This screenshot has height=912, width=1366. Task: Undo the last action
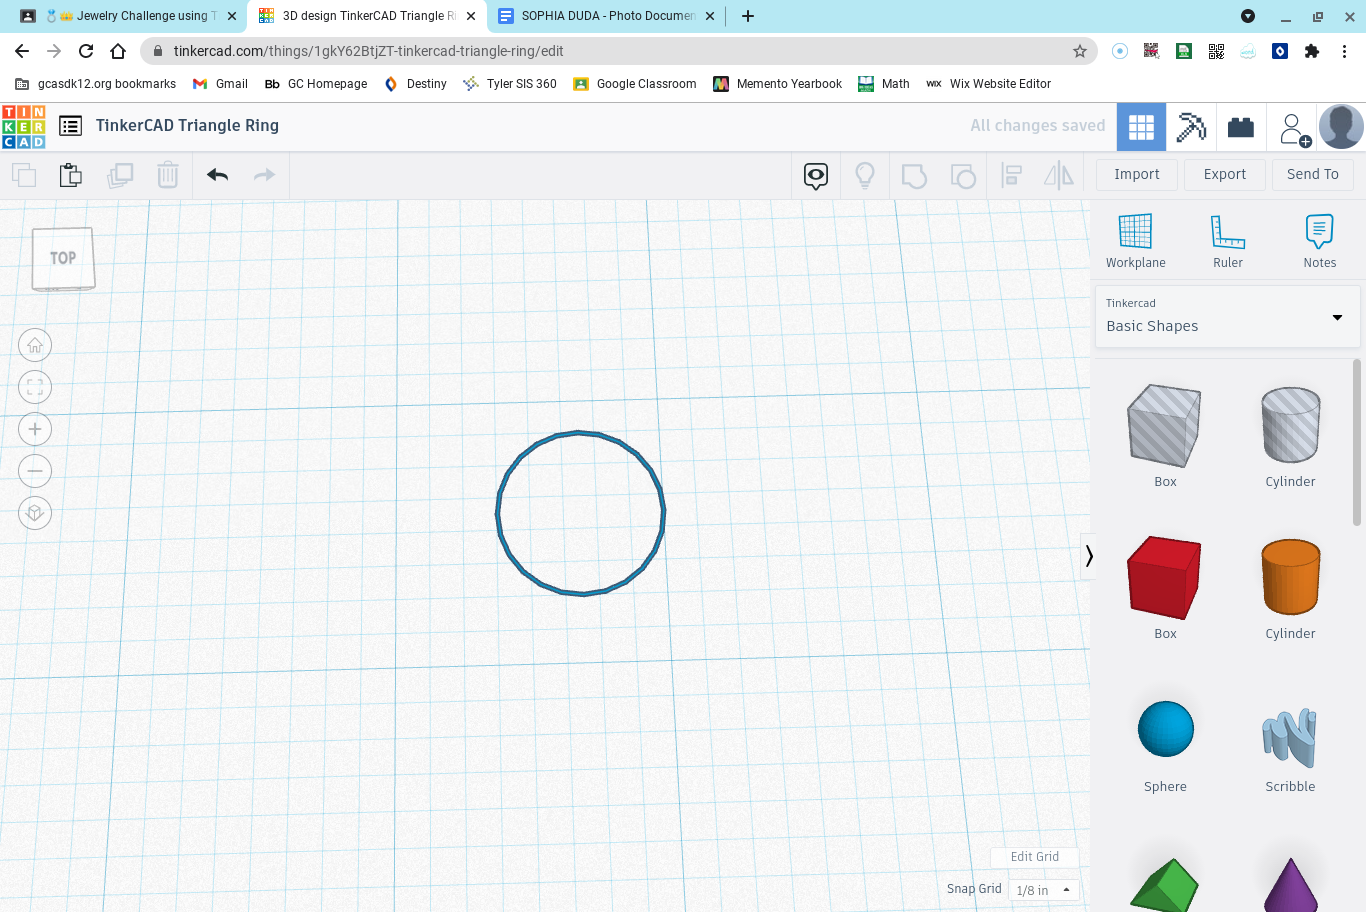pyautogui.click(x=217, y=175)
